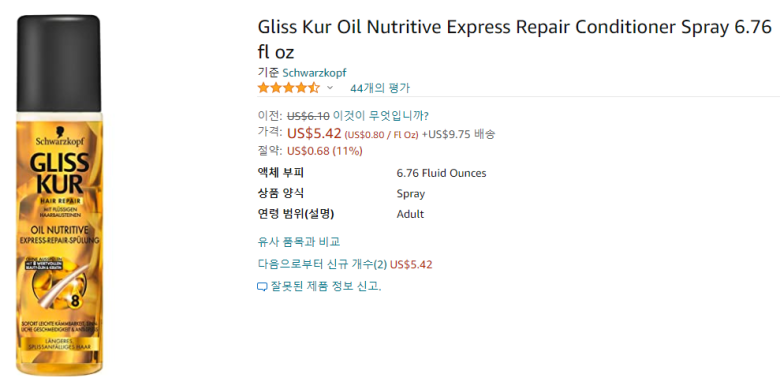
Task: Open the star rating breakdown chevron
Action: 329,88
